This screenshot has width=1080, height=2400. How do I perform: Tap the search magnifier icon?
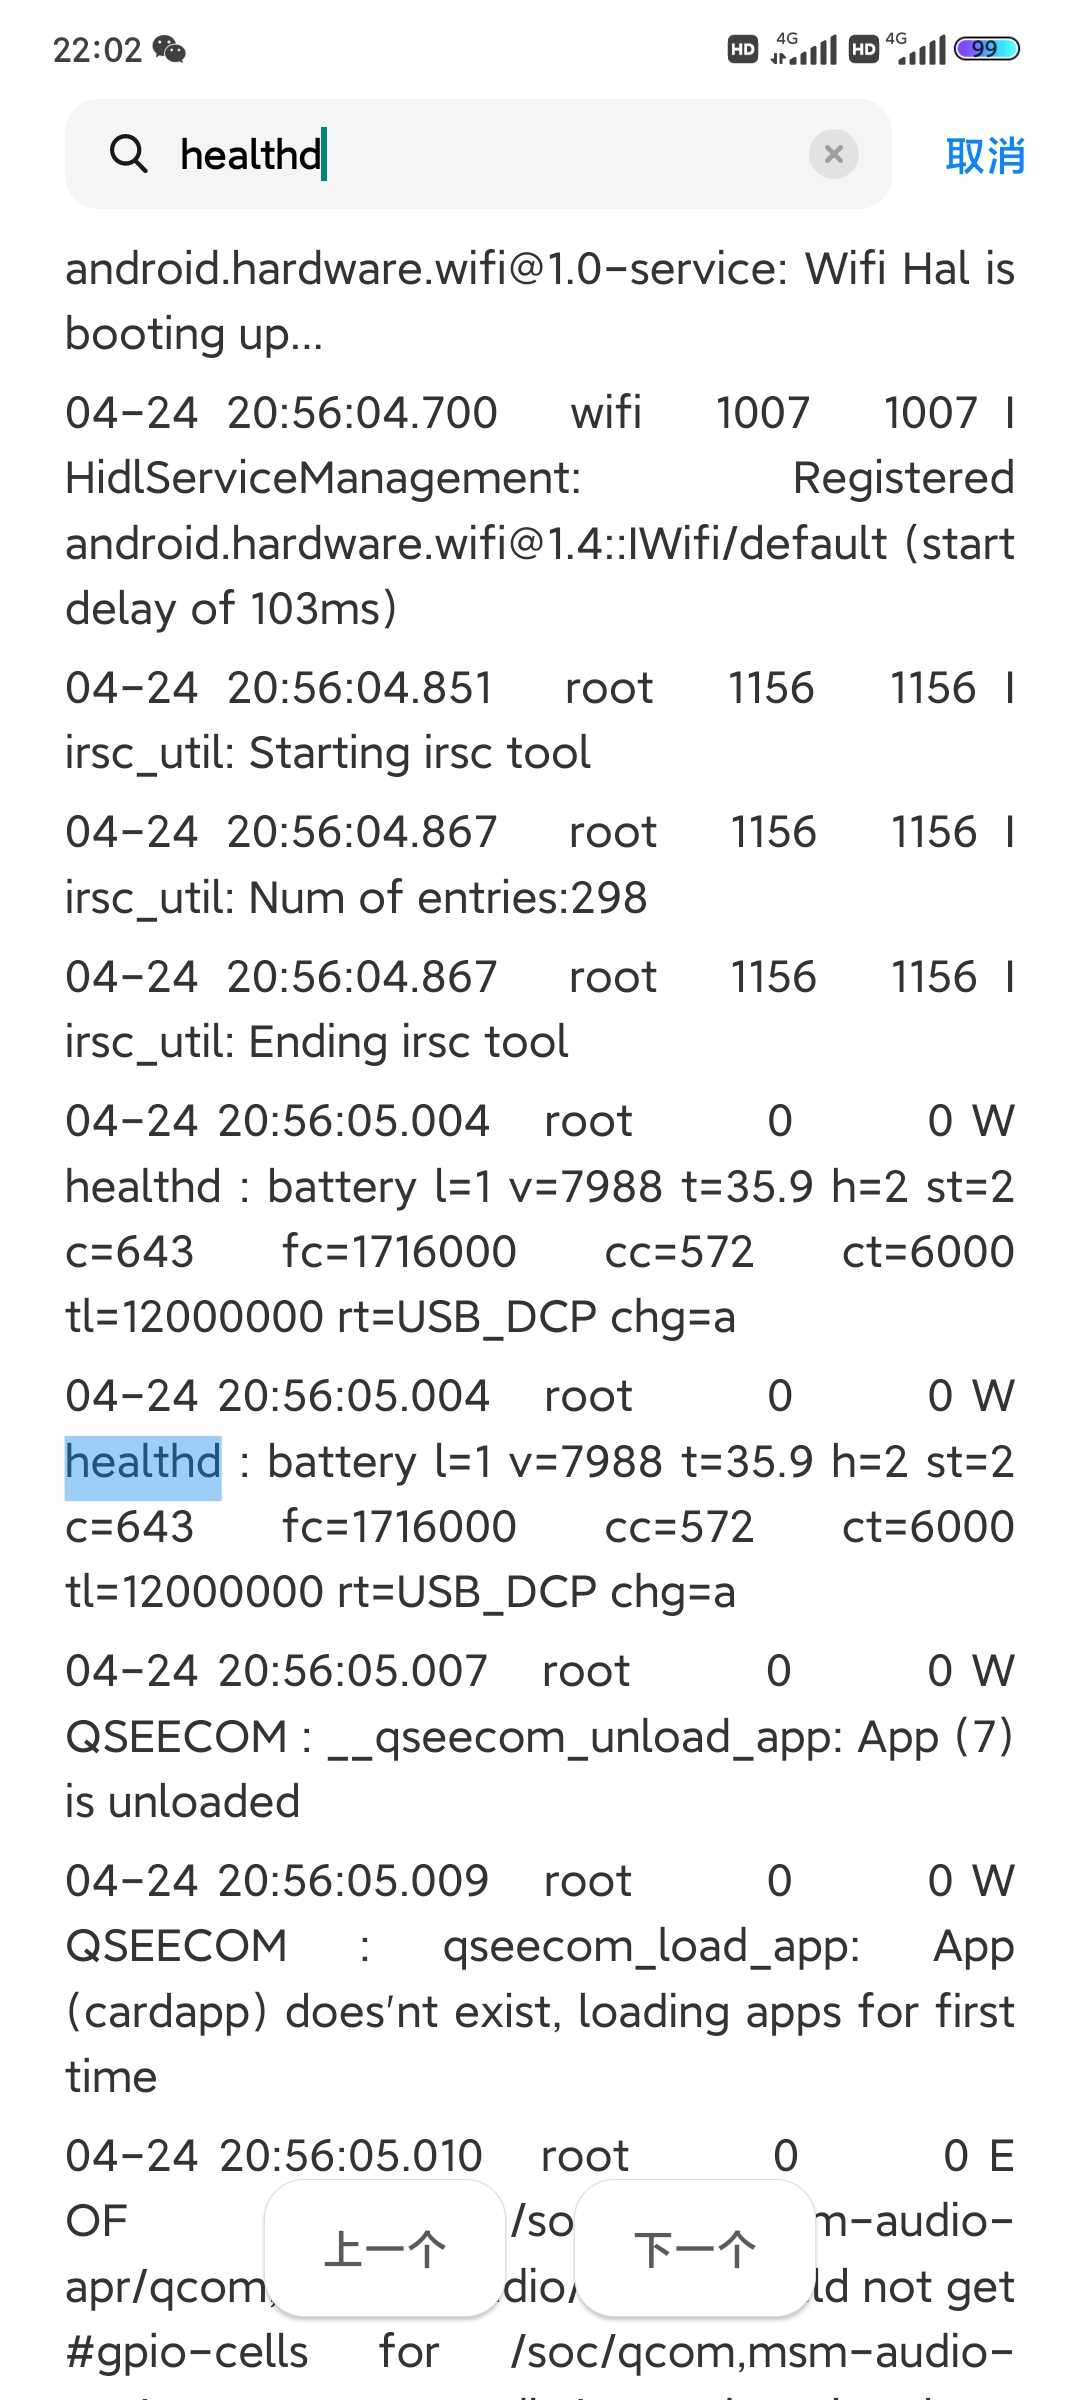click(x=128, y=155)
